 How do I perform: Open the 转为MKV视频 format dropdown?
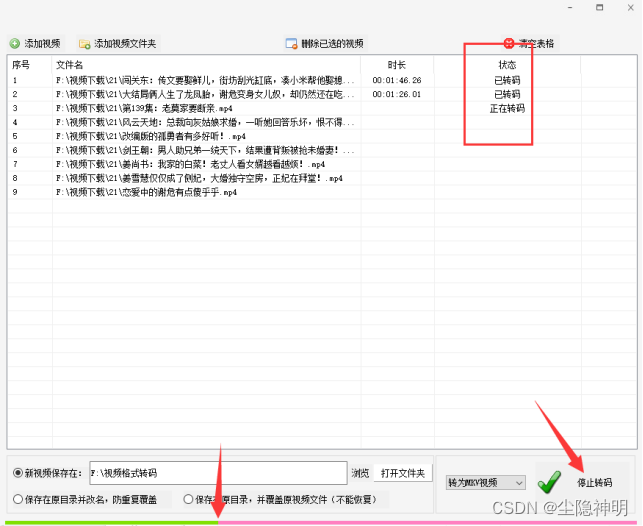(486, 483)
